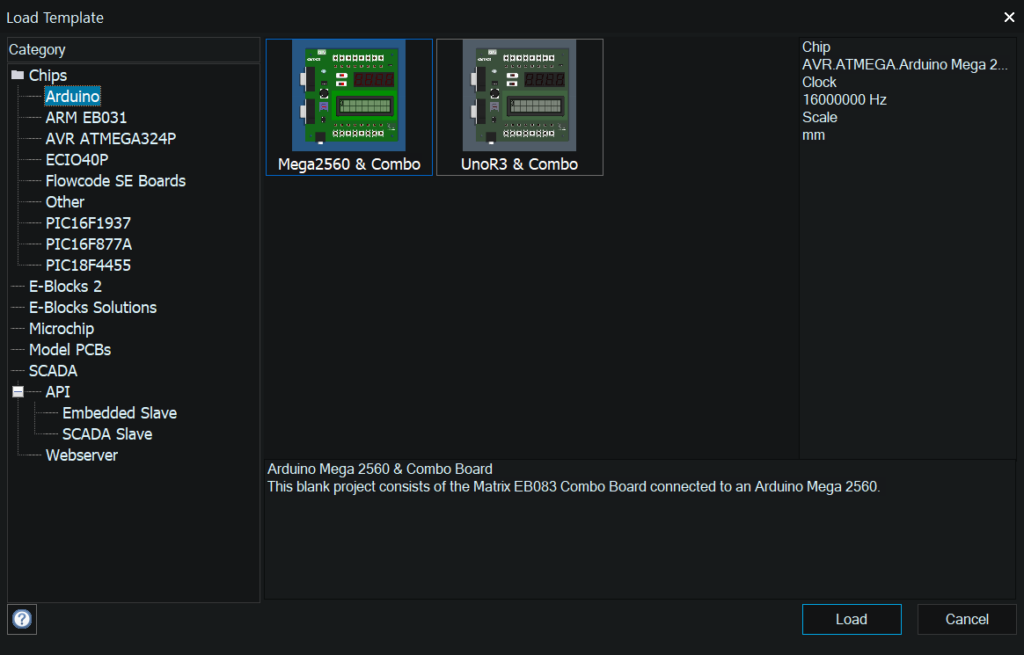1024x655 pixels.
Task: Click the Chips folder icon
Action: click(x=18, y=75)
